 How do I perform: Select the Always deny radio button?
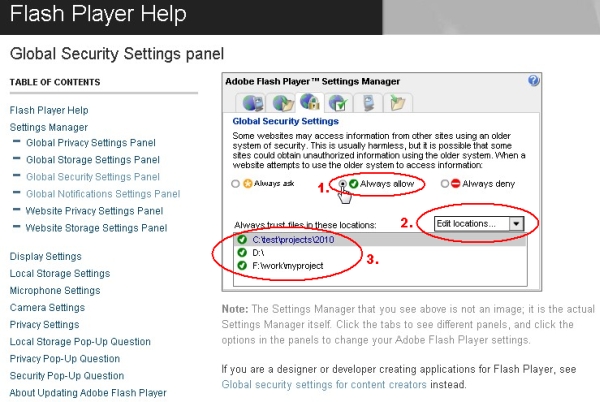[x=445, y=184]
